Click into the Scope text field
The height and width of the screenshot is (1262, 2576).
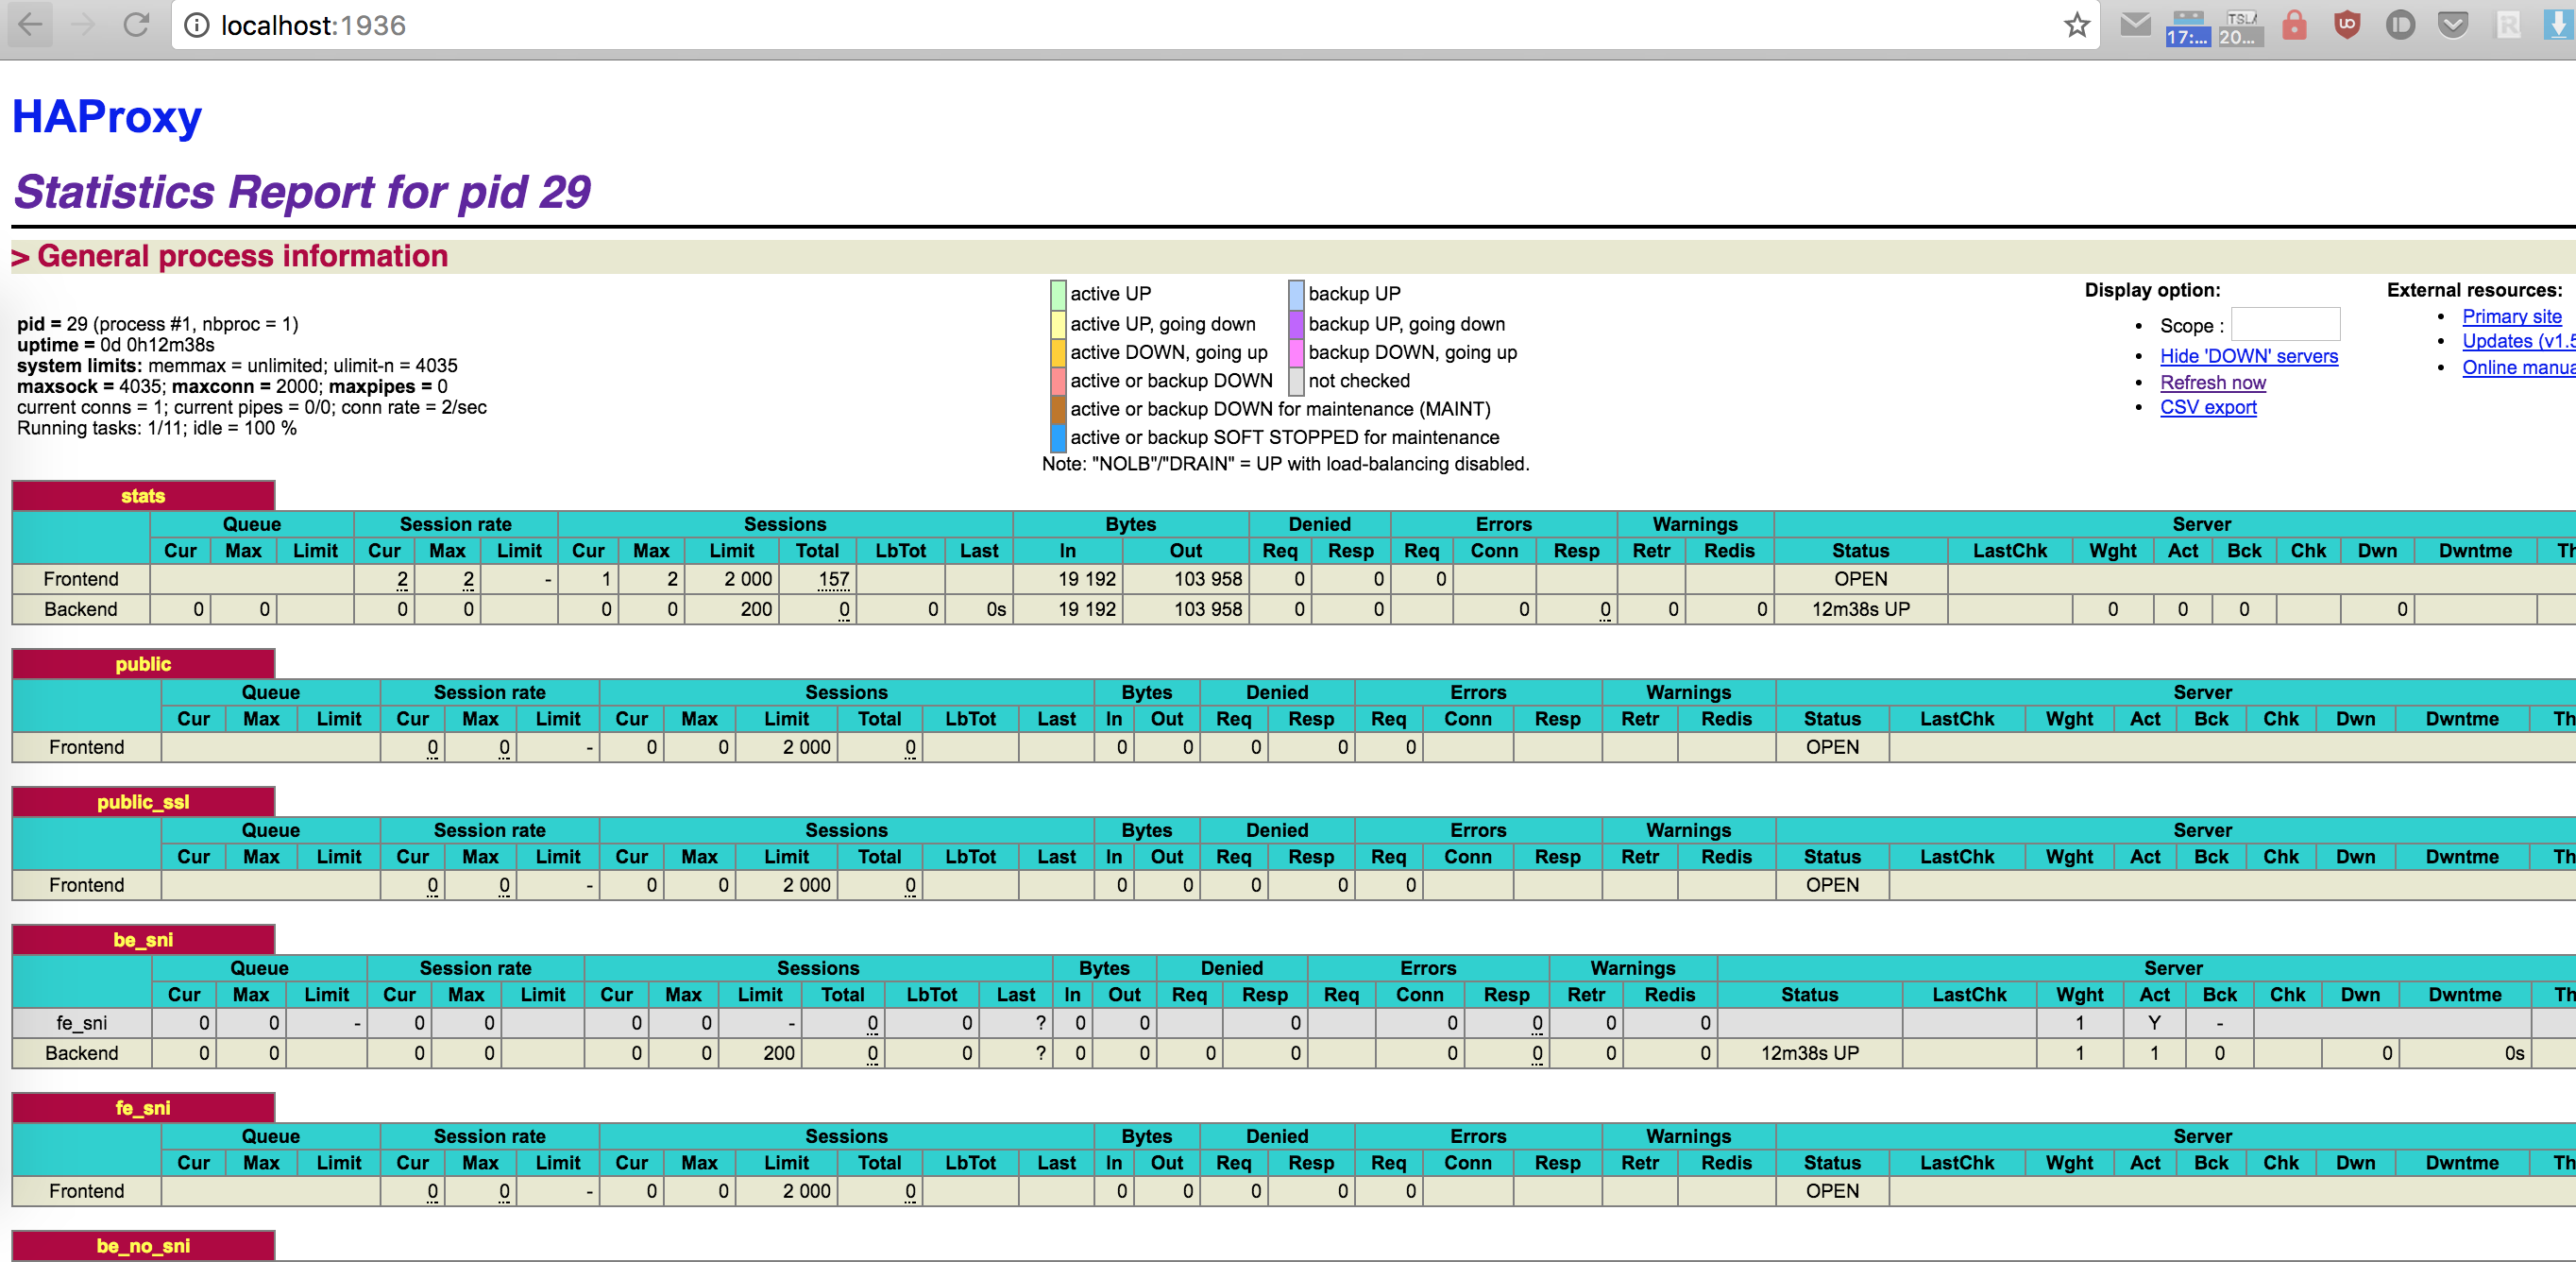[2285, 325]
